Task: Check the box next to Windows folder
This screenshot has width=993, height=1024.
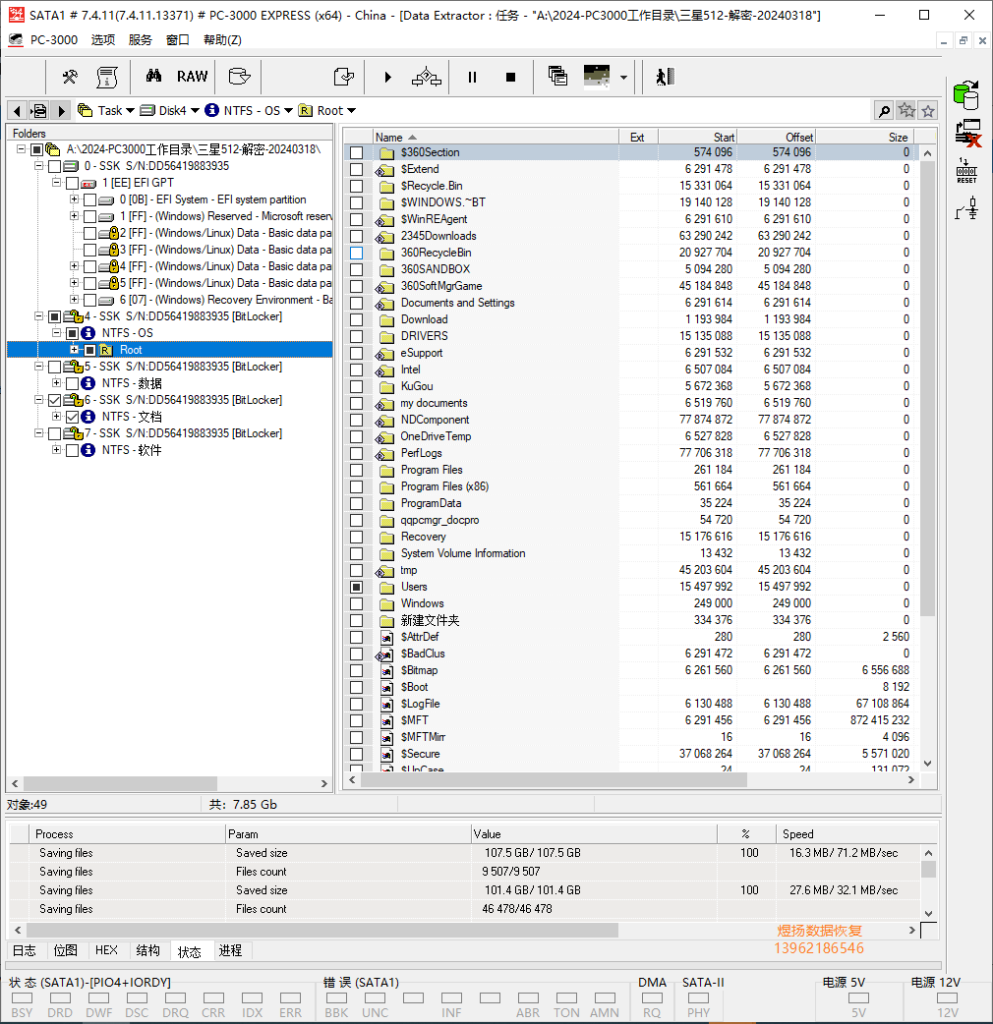Action: click(356, 603)
